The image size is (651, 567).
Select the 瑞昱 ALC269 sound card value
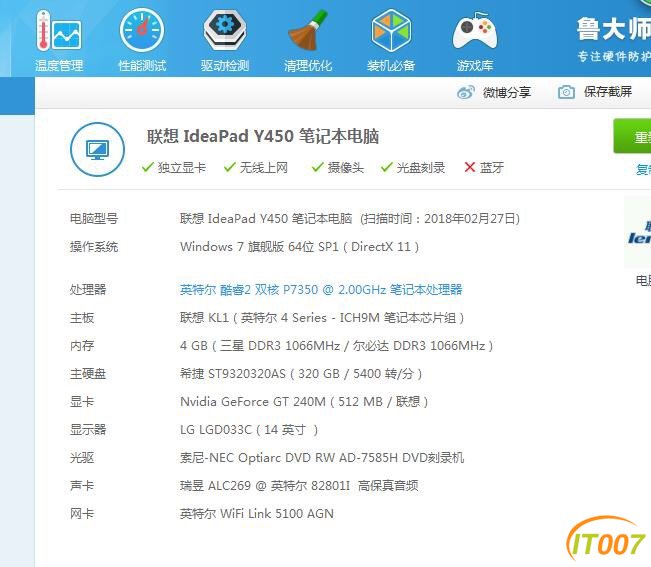299,486
